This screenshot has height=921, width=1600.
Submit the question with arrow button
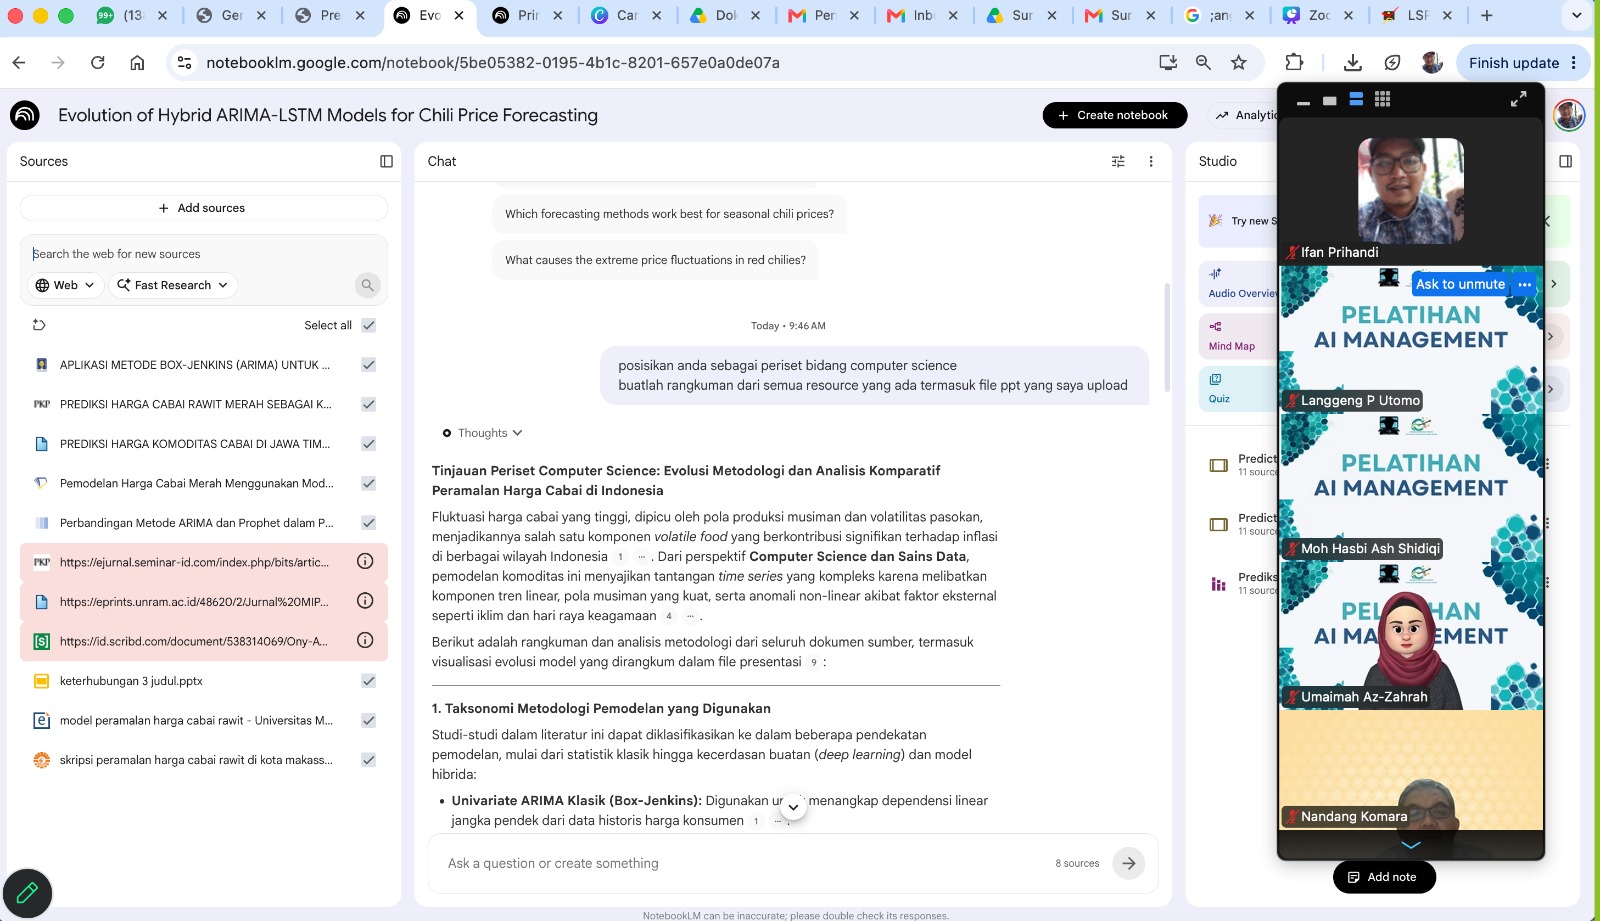pyautogui.click(x=1128, y=863)
